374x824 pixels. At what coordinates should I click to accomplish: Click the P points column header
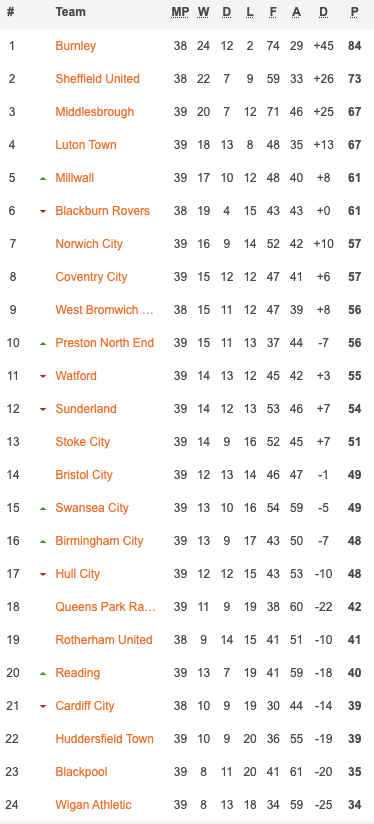[355, 12]
